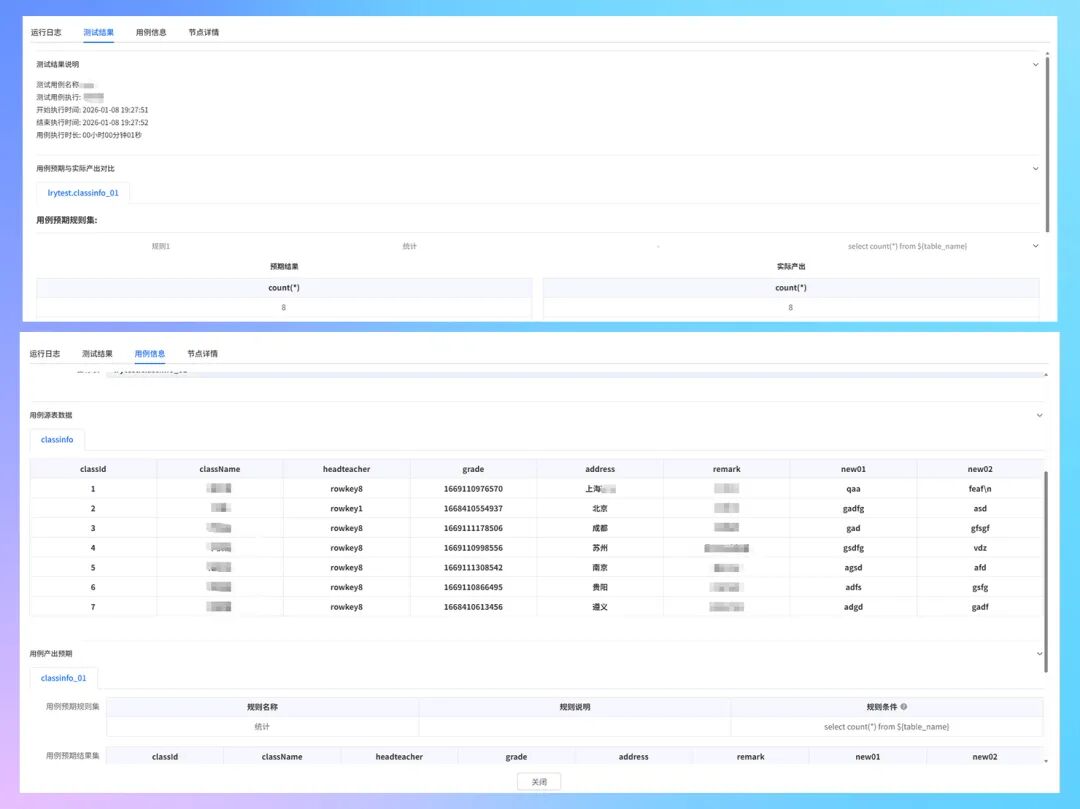Viewport: 1080px width, 809px height.
Task: Click the scroll-up arrow in lower panel
Action: point(1046,375)
